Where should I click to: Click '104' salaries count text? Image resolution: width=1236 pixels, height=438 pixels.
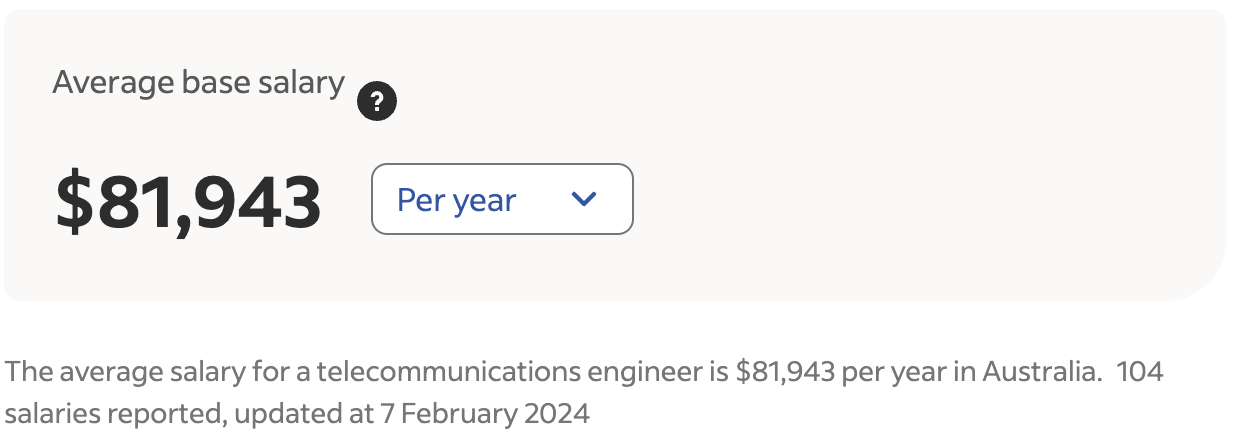1140,373
